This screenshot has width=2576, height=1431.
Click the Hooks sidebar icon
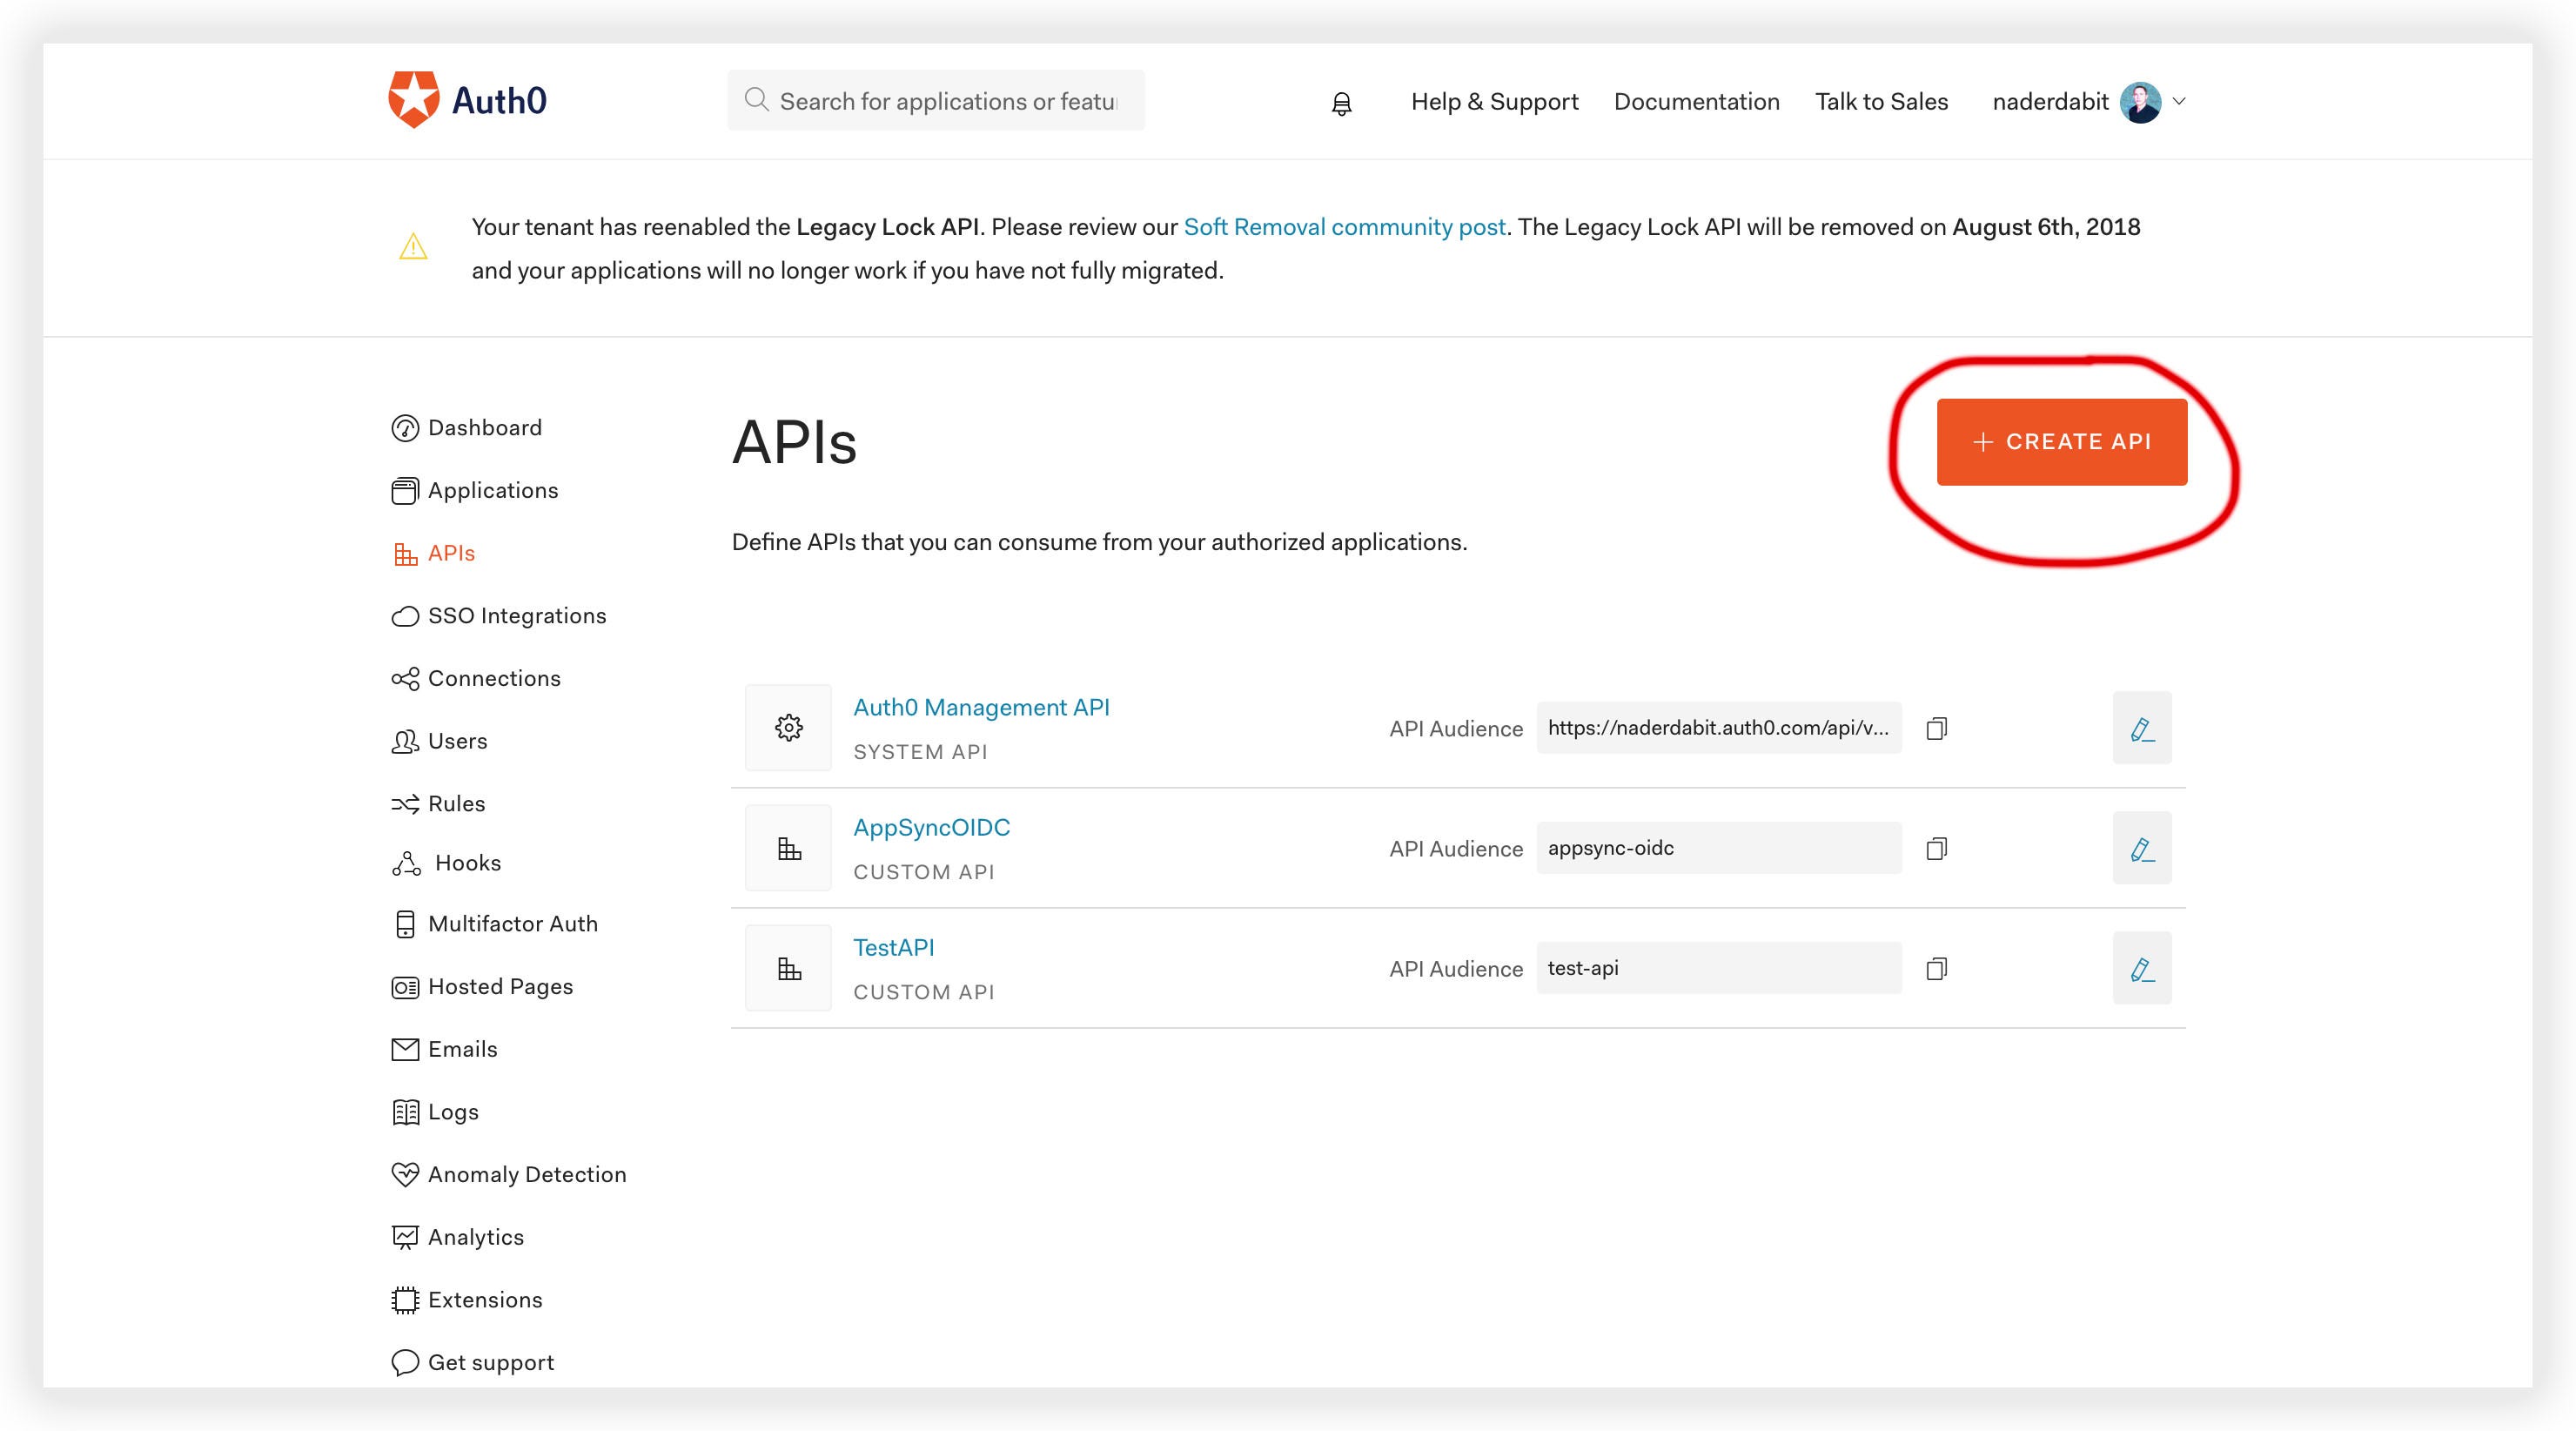(406, 864)
